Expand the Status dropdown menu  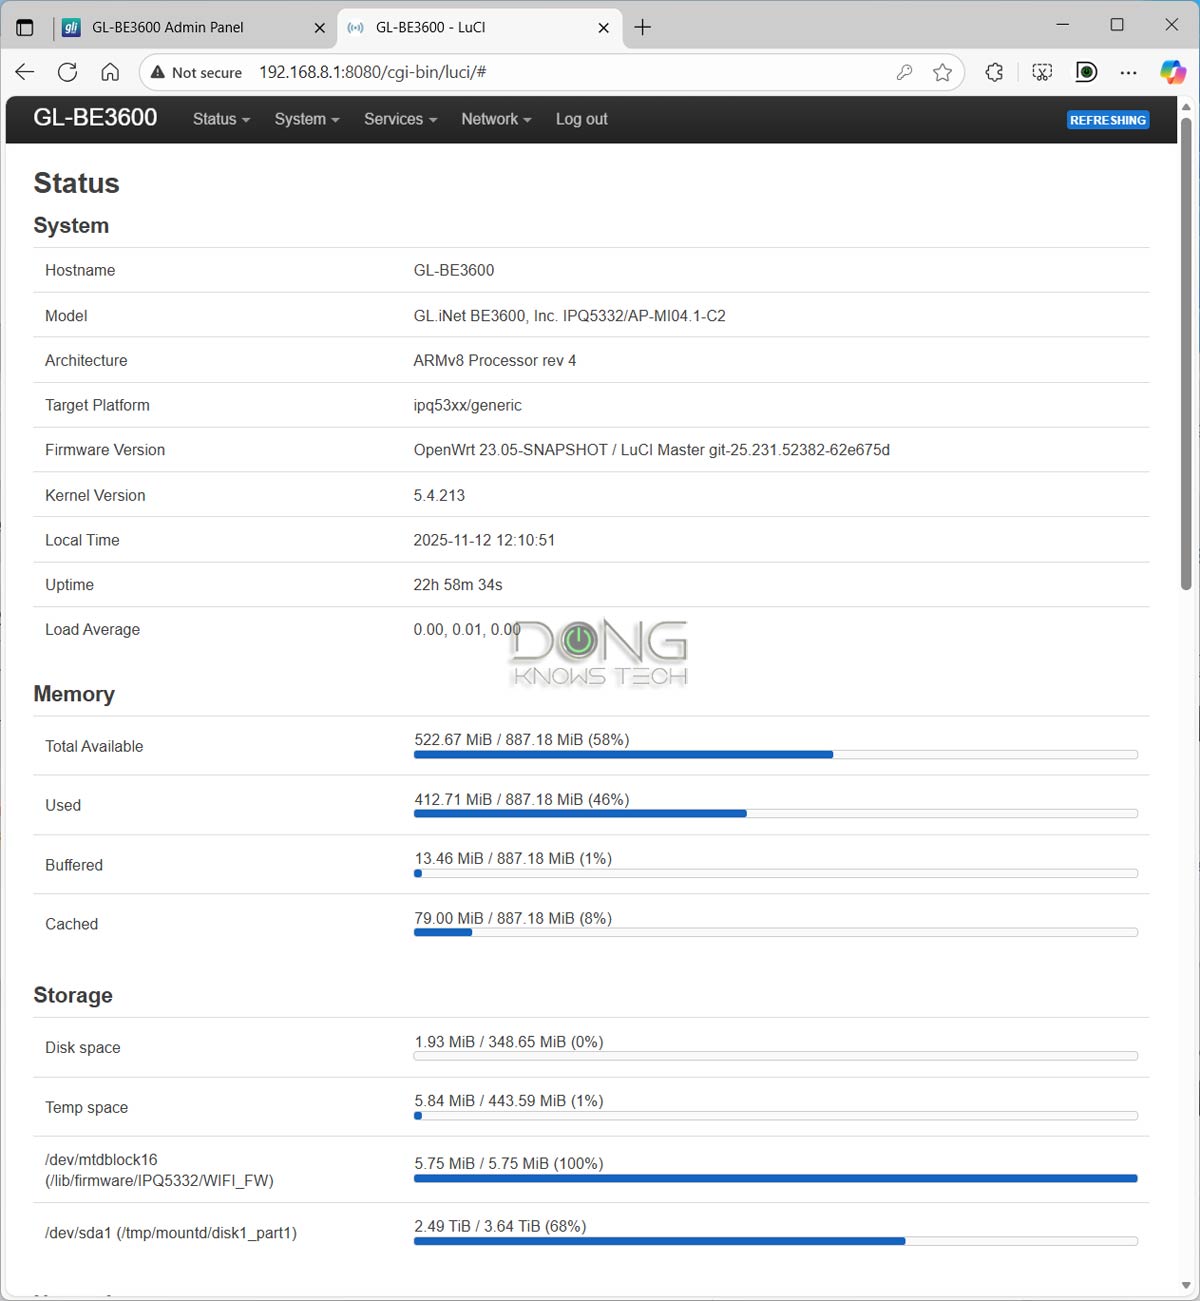[221, 119]
